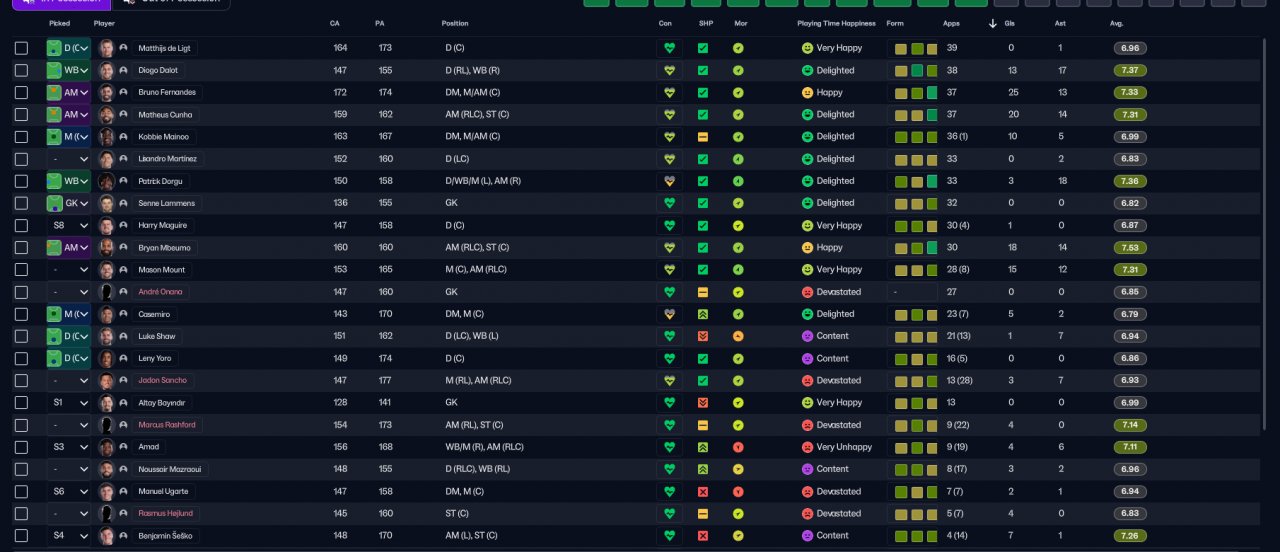This screenshot has width=1280, height=552.
Task: Click André Onana's Devastated red face icon
Action: [807, 292]
